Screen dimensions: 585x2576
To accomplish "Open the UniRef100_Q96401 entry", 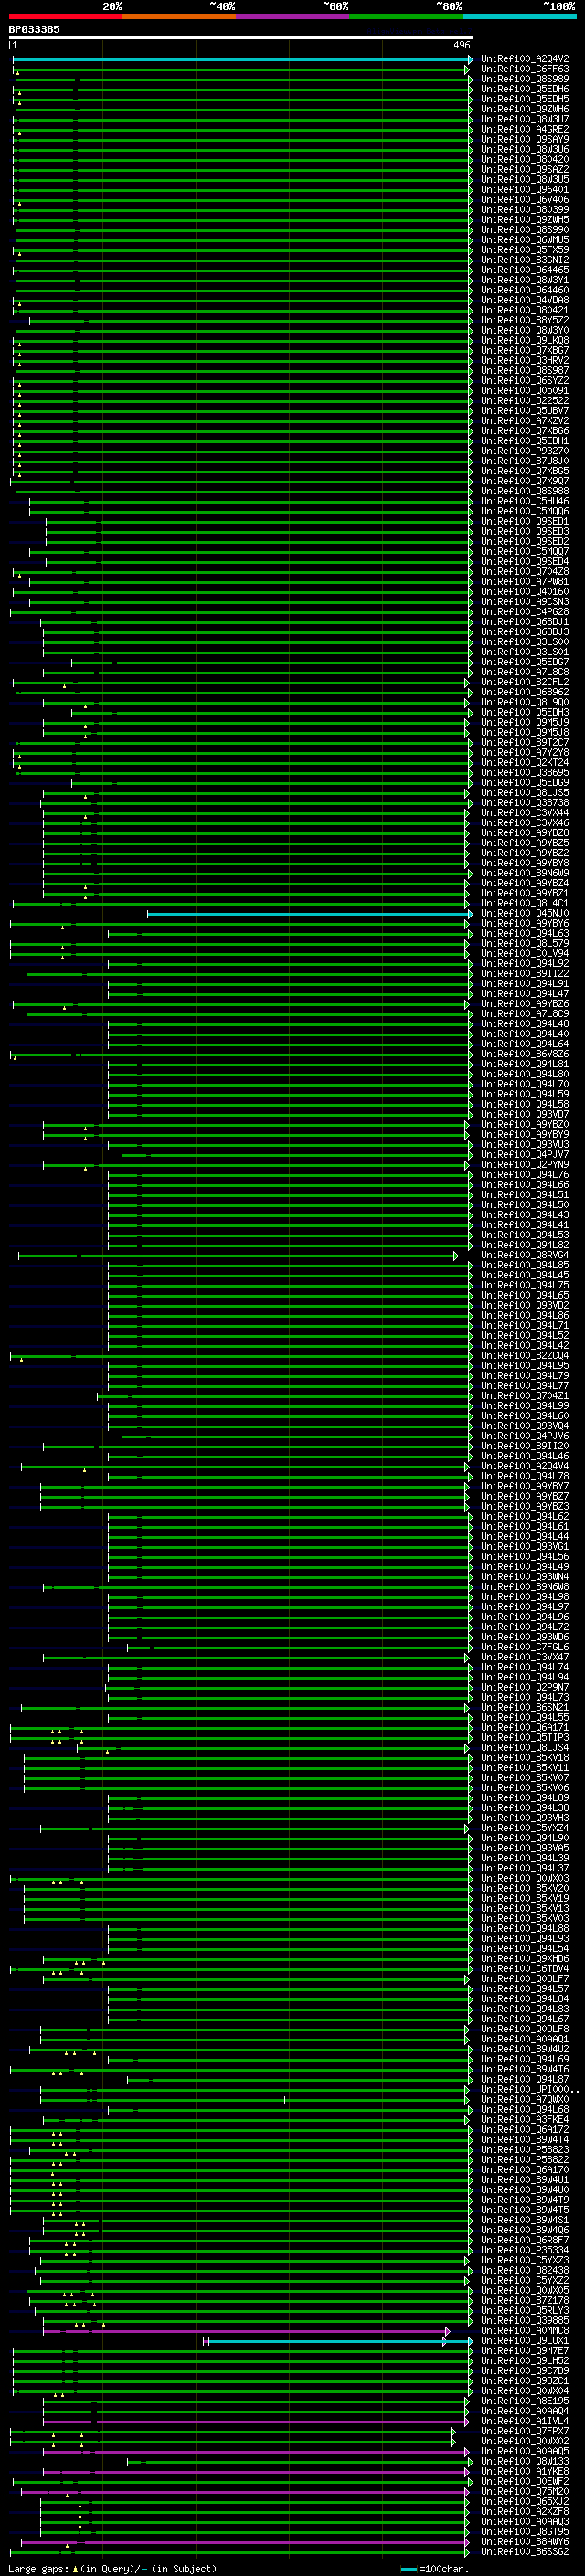I will pos(525,190).
